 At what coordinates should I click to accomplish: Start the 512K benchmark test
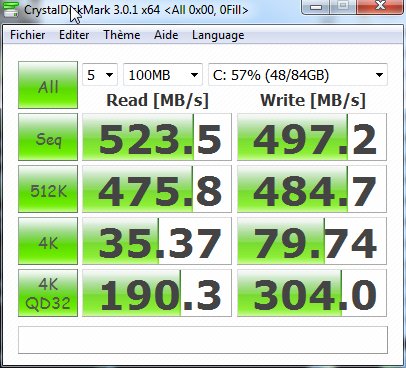(48, 189)
